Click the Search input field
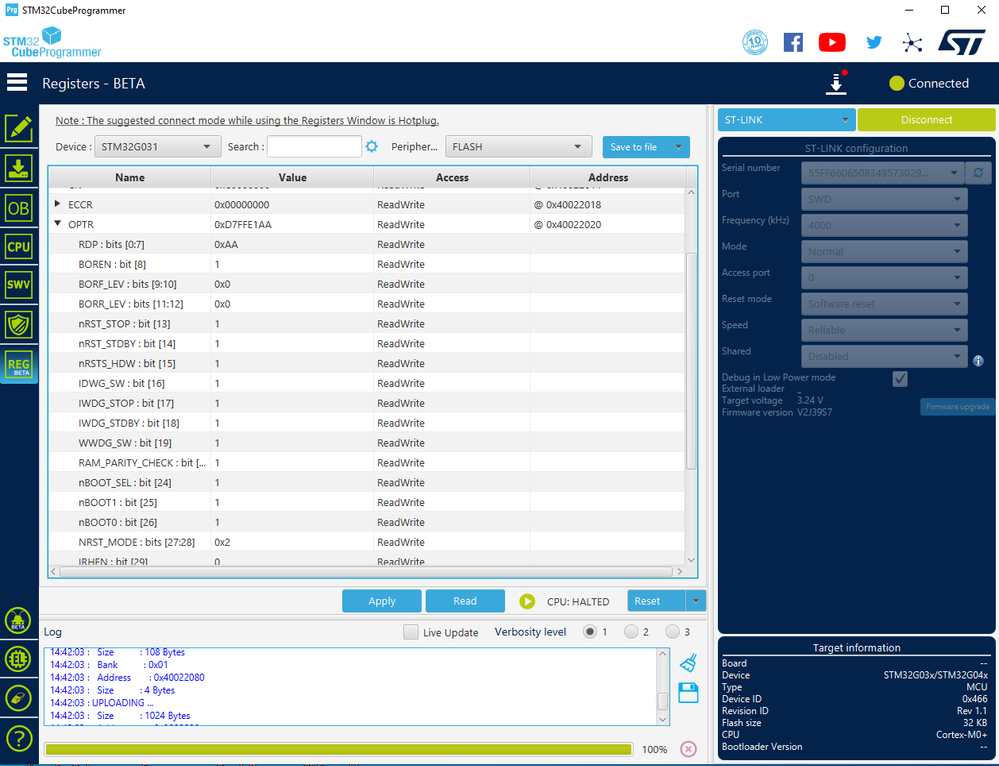The image size is (999, 766). click(x=314, y=147)
